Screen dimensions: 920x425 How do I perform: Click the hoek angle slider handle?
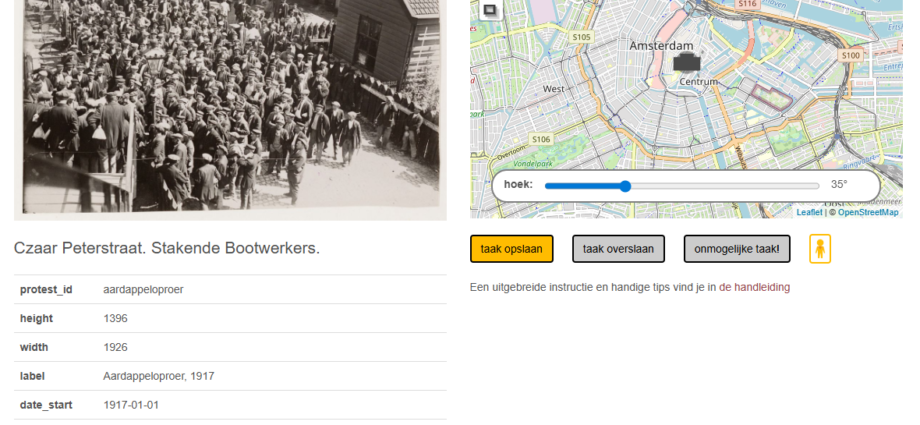[625, 186]
